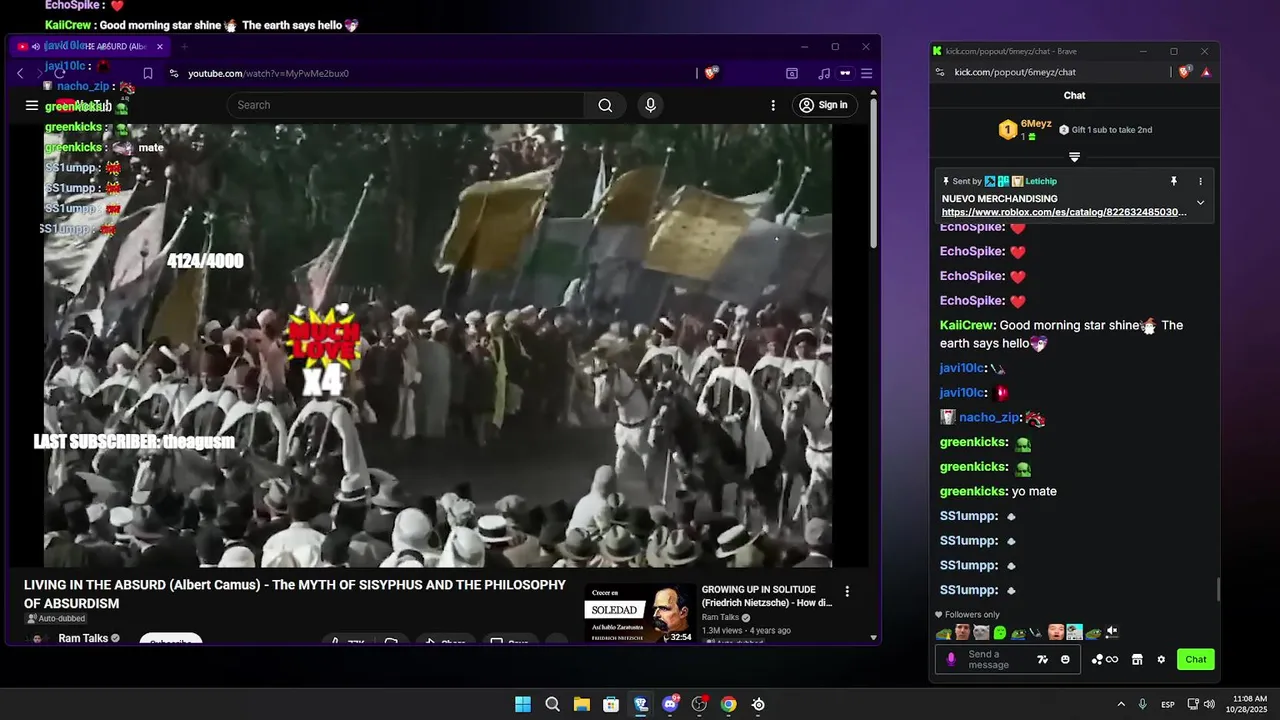Open site settings icon in Kick address bar
This screenshot has width=1280, height=720.
(940, 72)
